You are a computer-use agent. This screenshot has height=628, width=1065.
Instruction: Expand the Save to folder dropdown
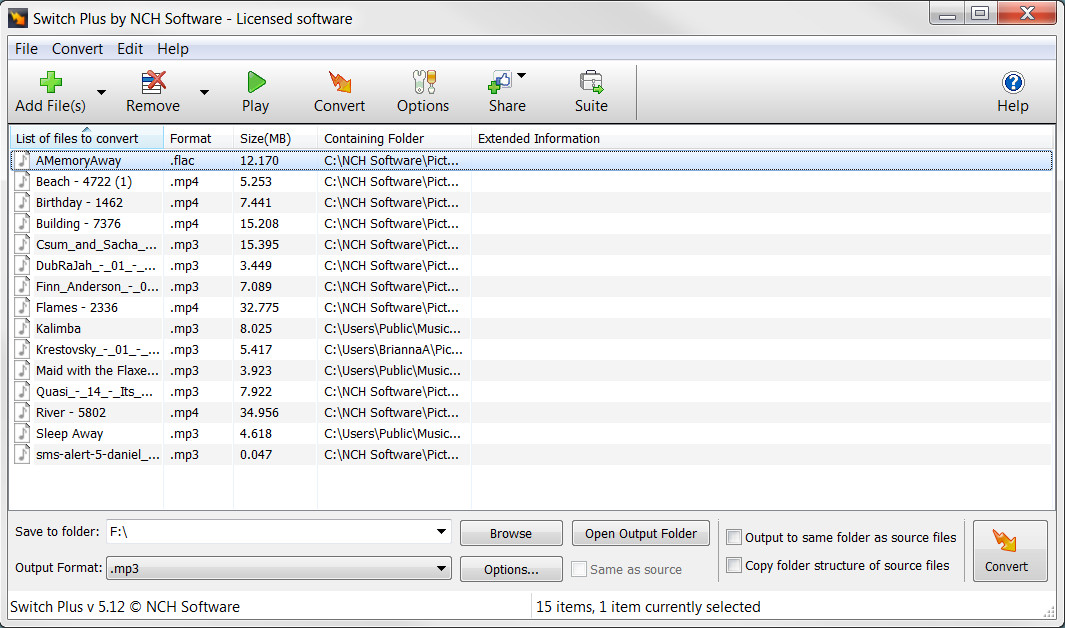[x=441, y=533]
